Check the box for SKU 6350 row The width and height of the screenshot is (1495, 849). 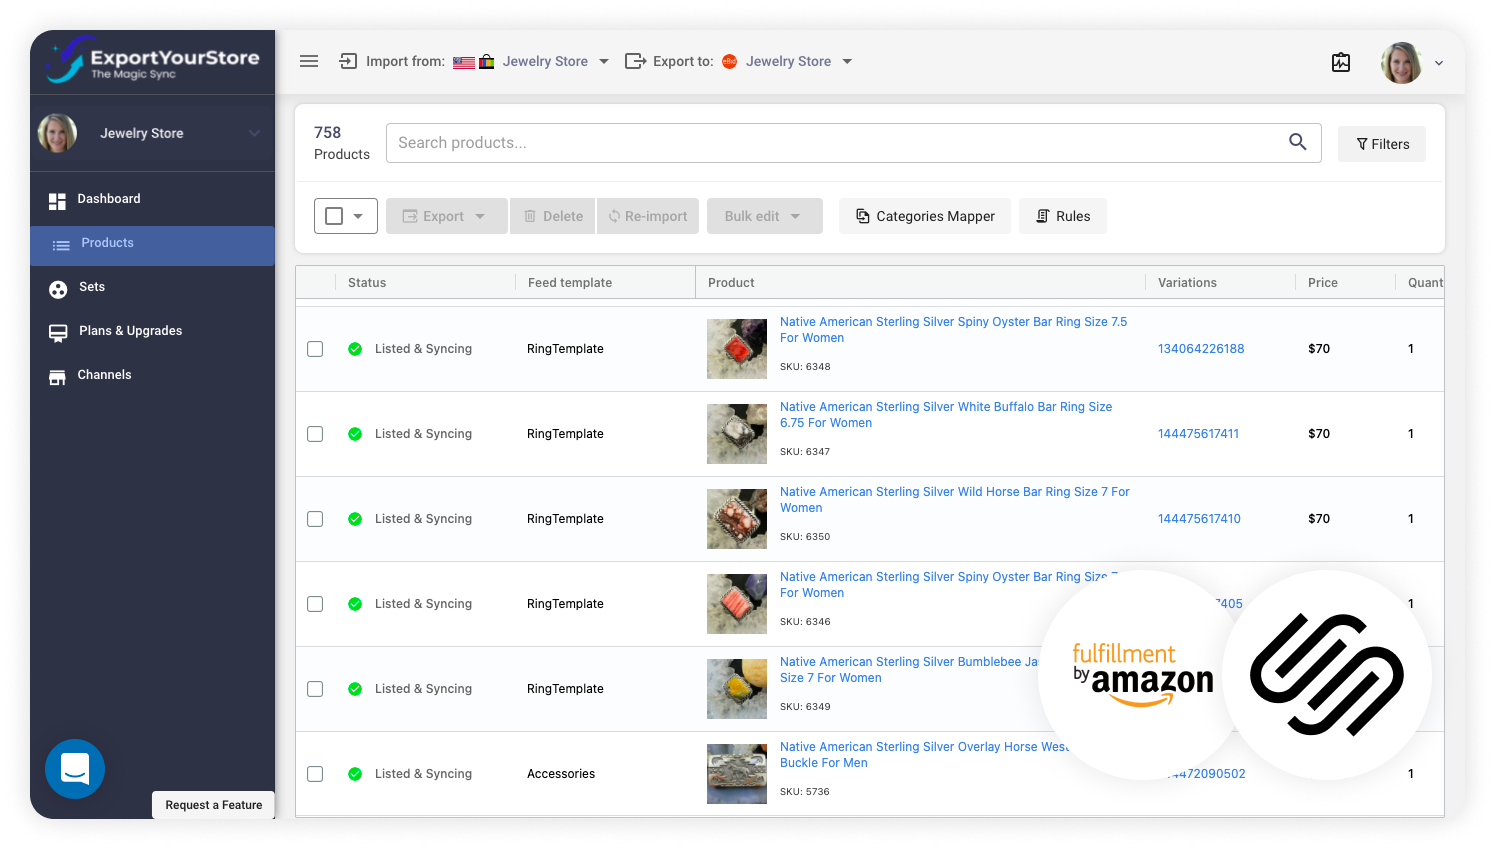pyautogui.click(x=315, y=519)
